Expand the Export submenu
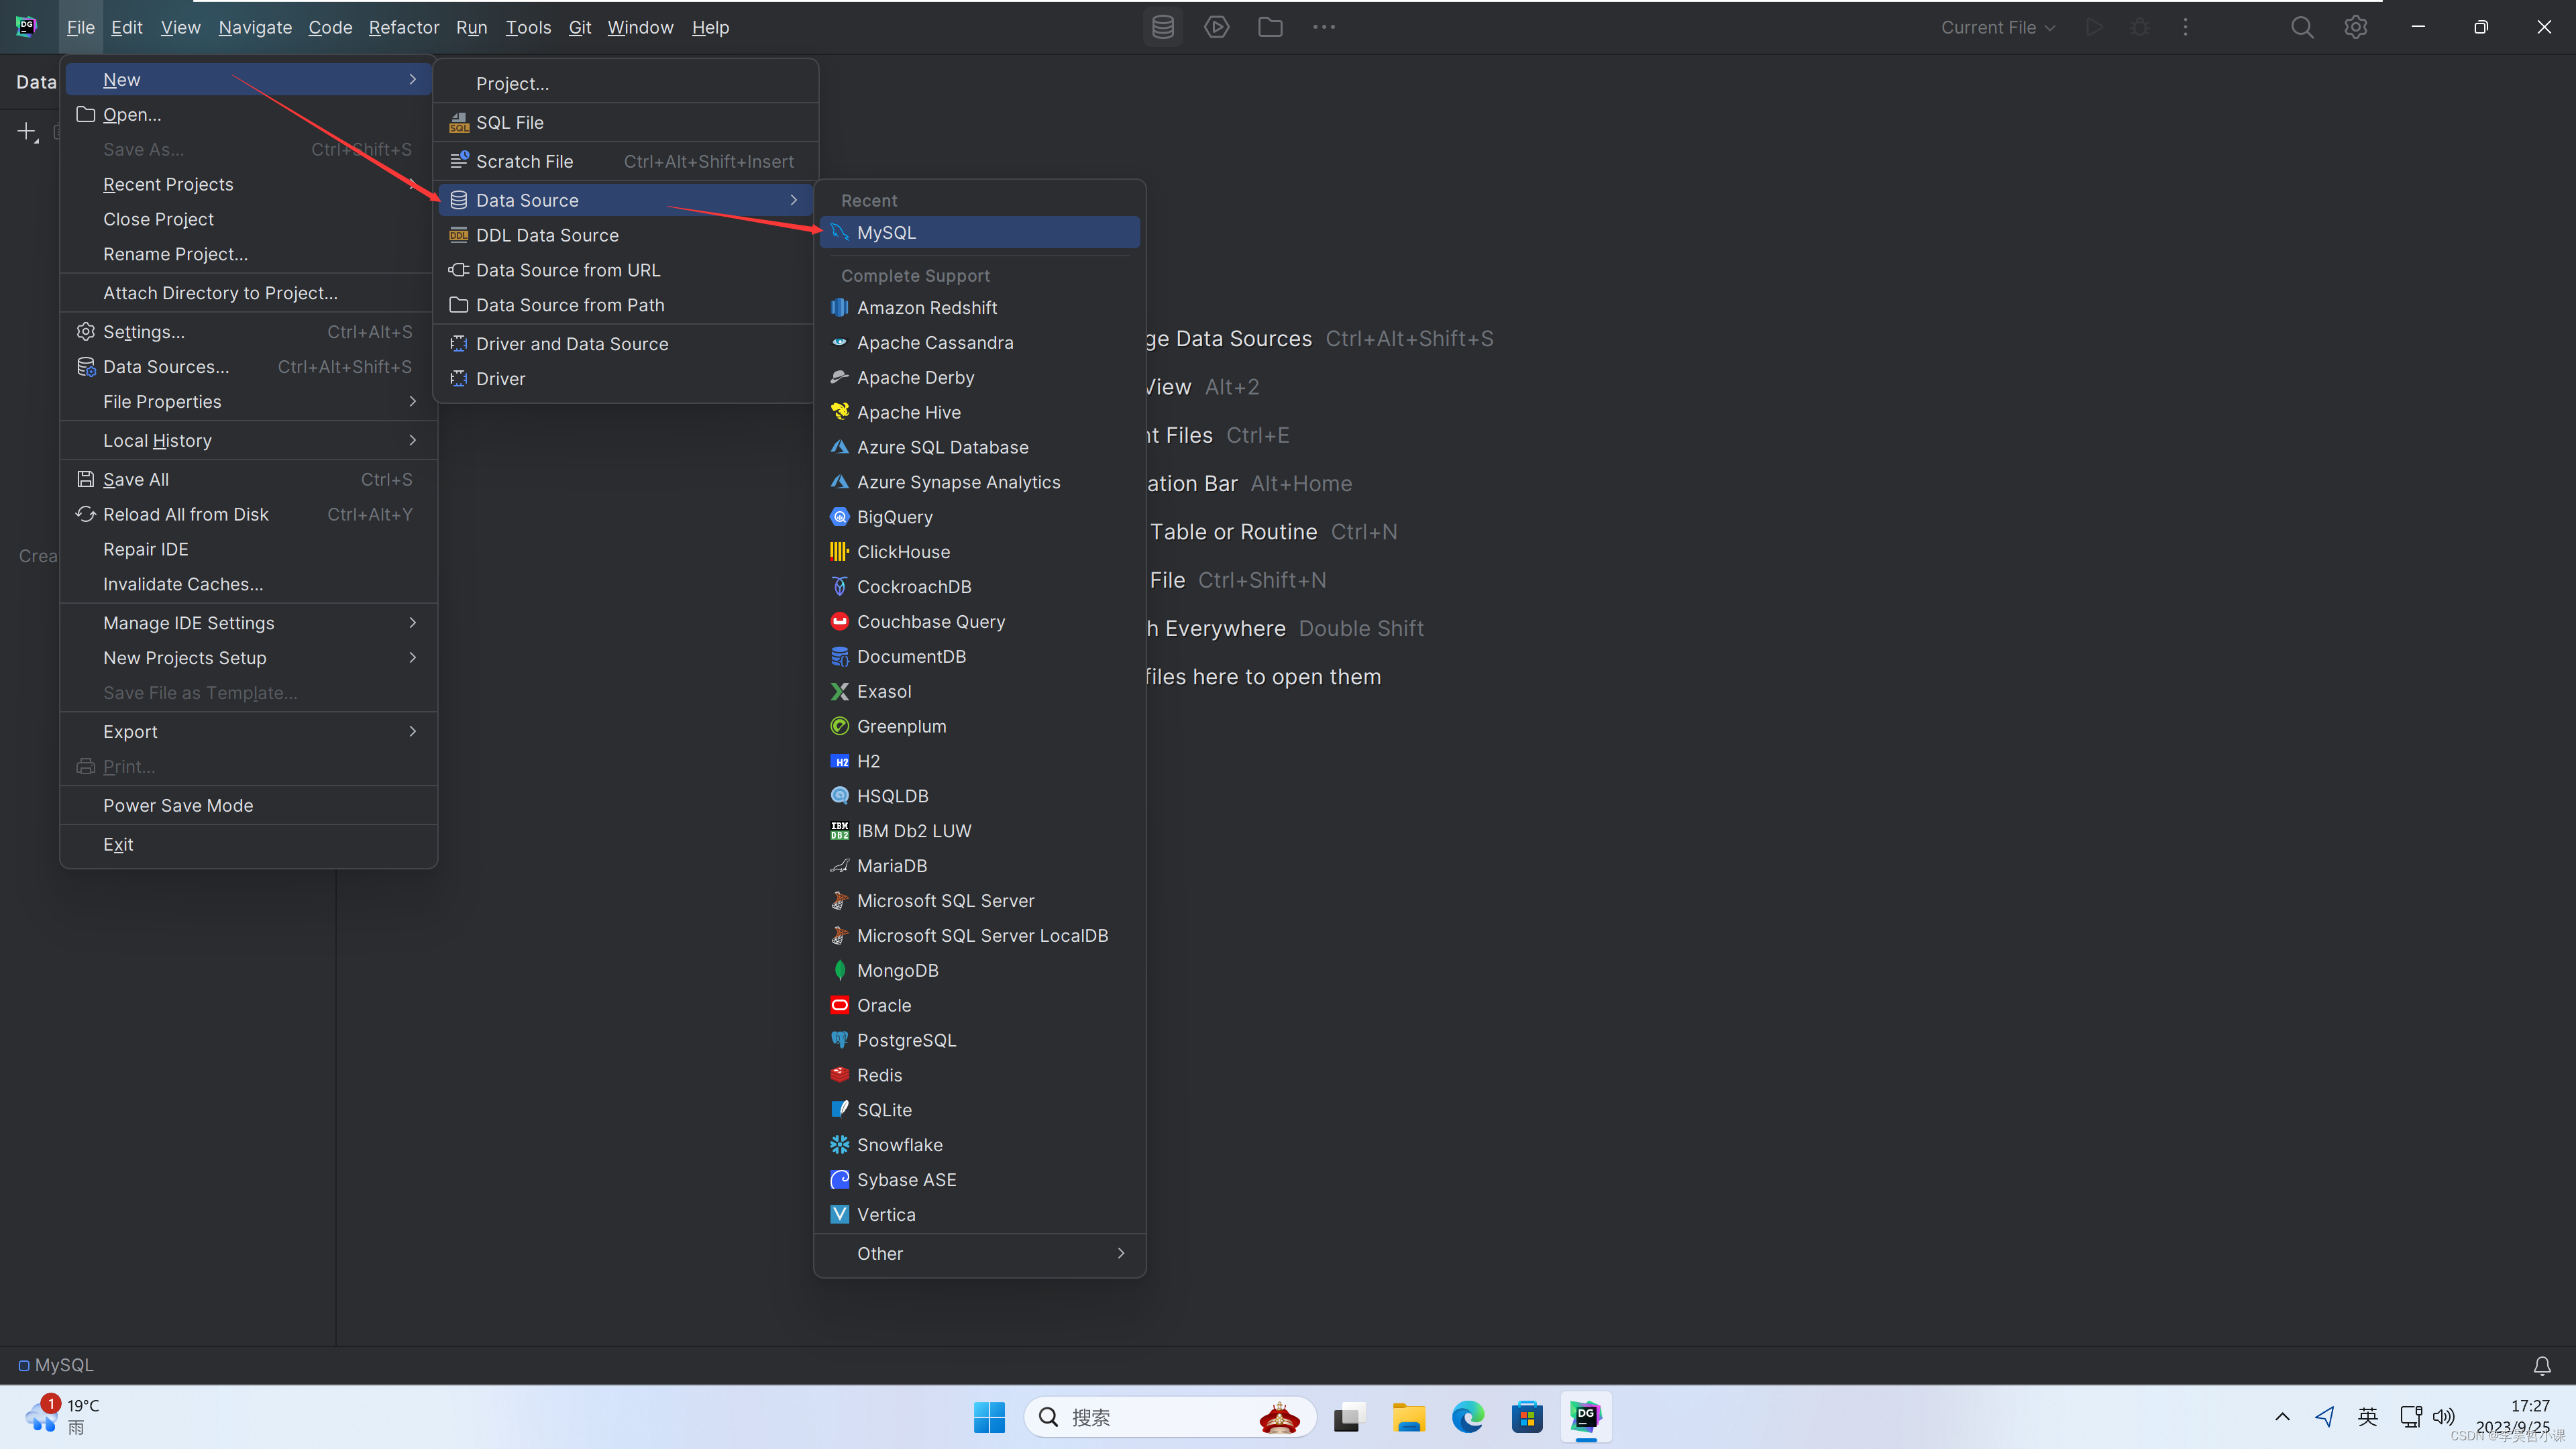Viewport: 2576px width, 1449px height. [x=249, y=731]
